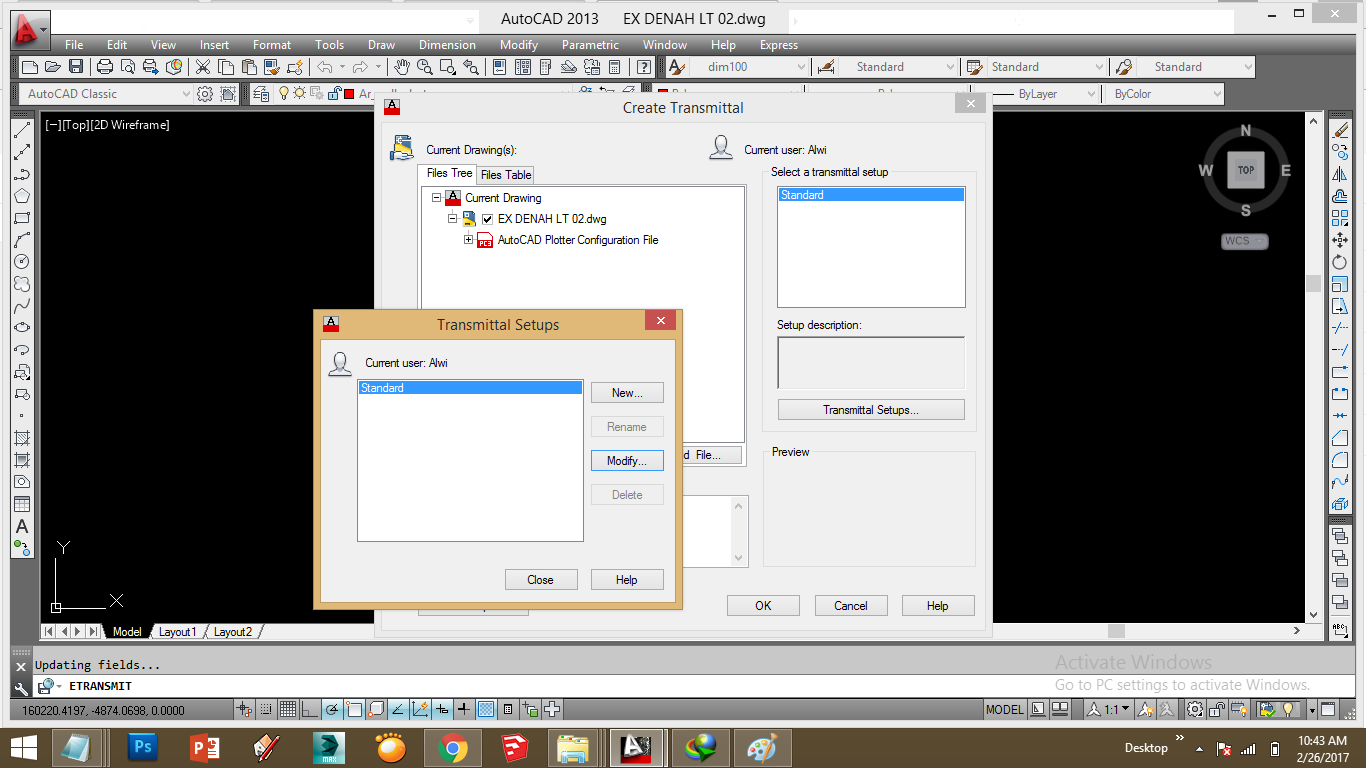
Task: Open the Hatch tool
Action: pyautogui.click(x=22, y=439)
